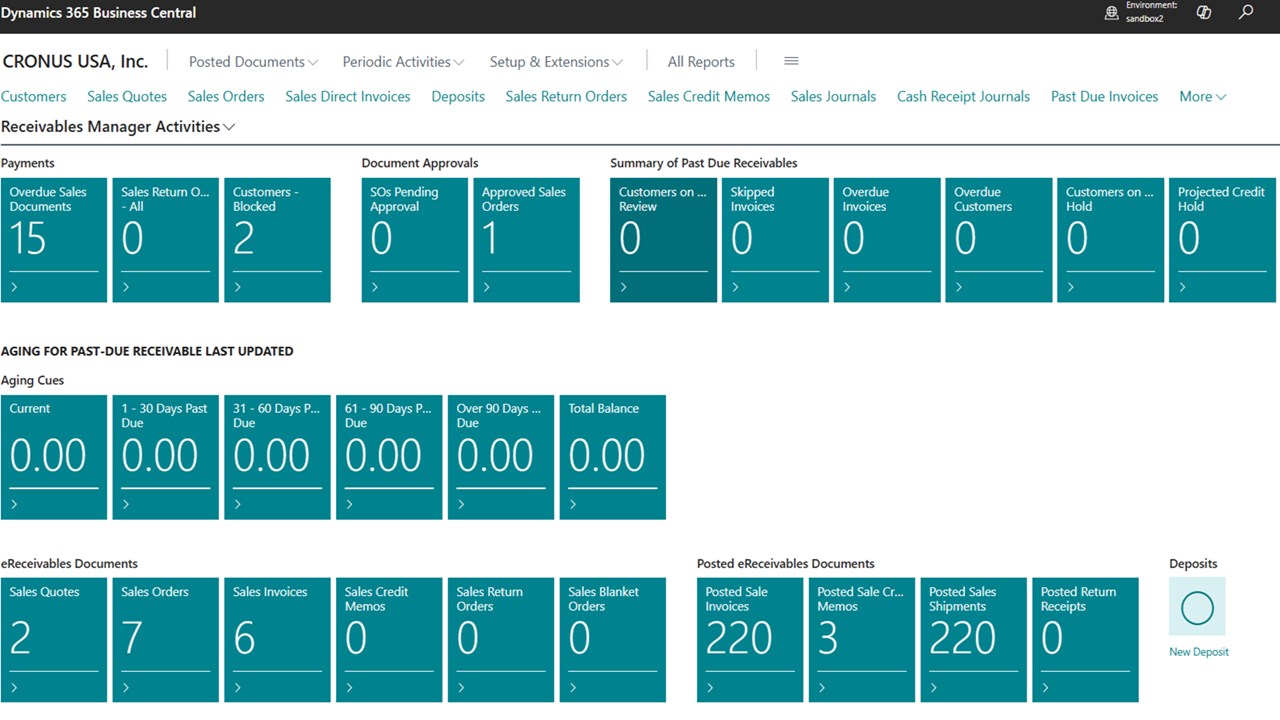Click the Environment globe icon

tap(1111, 13)
